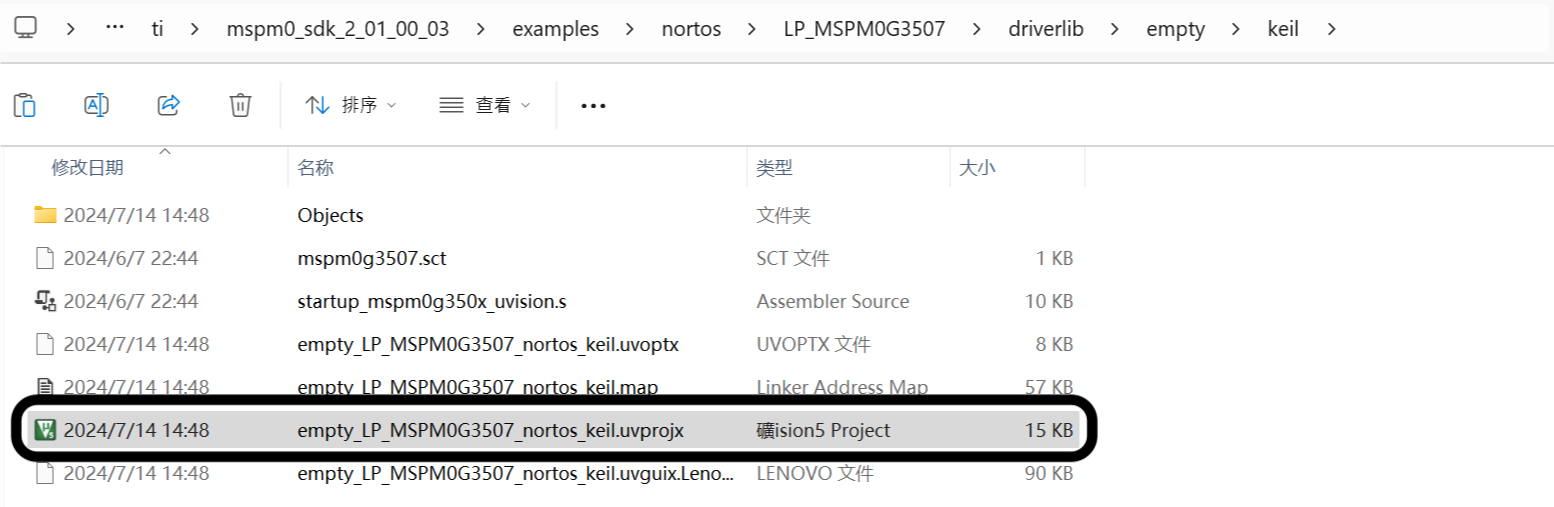Expand the chevron after examples breadcrumb
The height and width of the screenshot is (507, 1554).
[x=630, y=29]
